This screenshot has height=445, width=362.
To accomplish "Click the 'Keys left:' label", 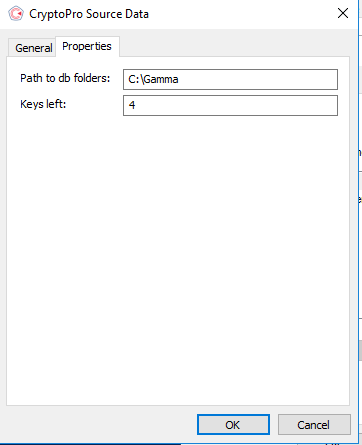I will (x=43, y=104).
